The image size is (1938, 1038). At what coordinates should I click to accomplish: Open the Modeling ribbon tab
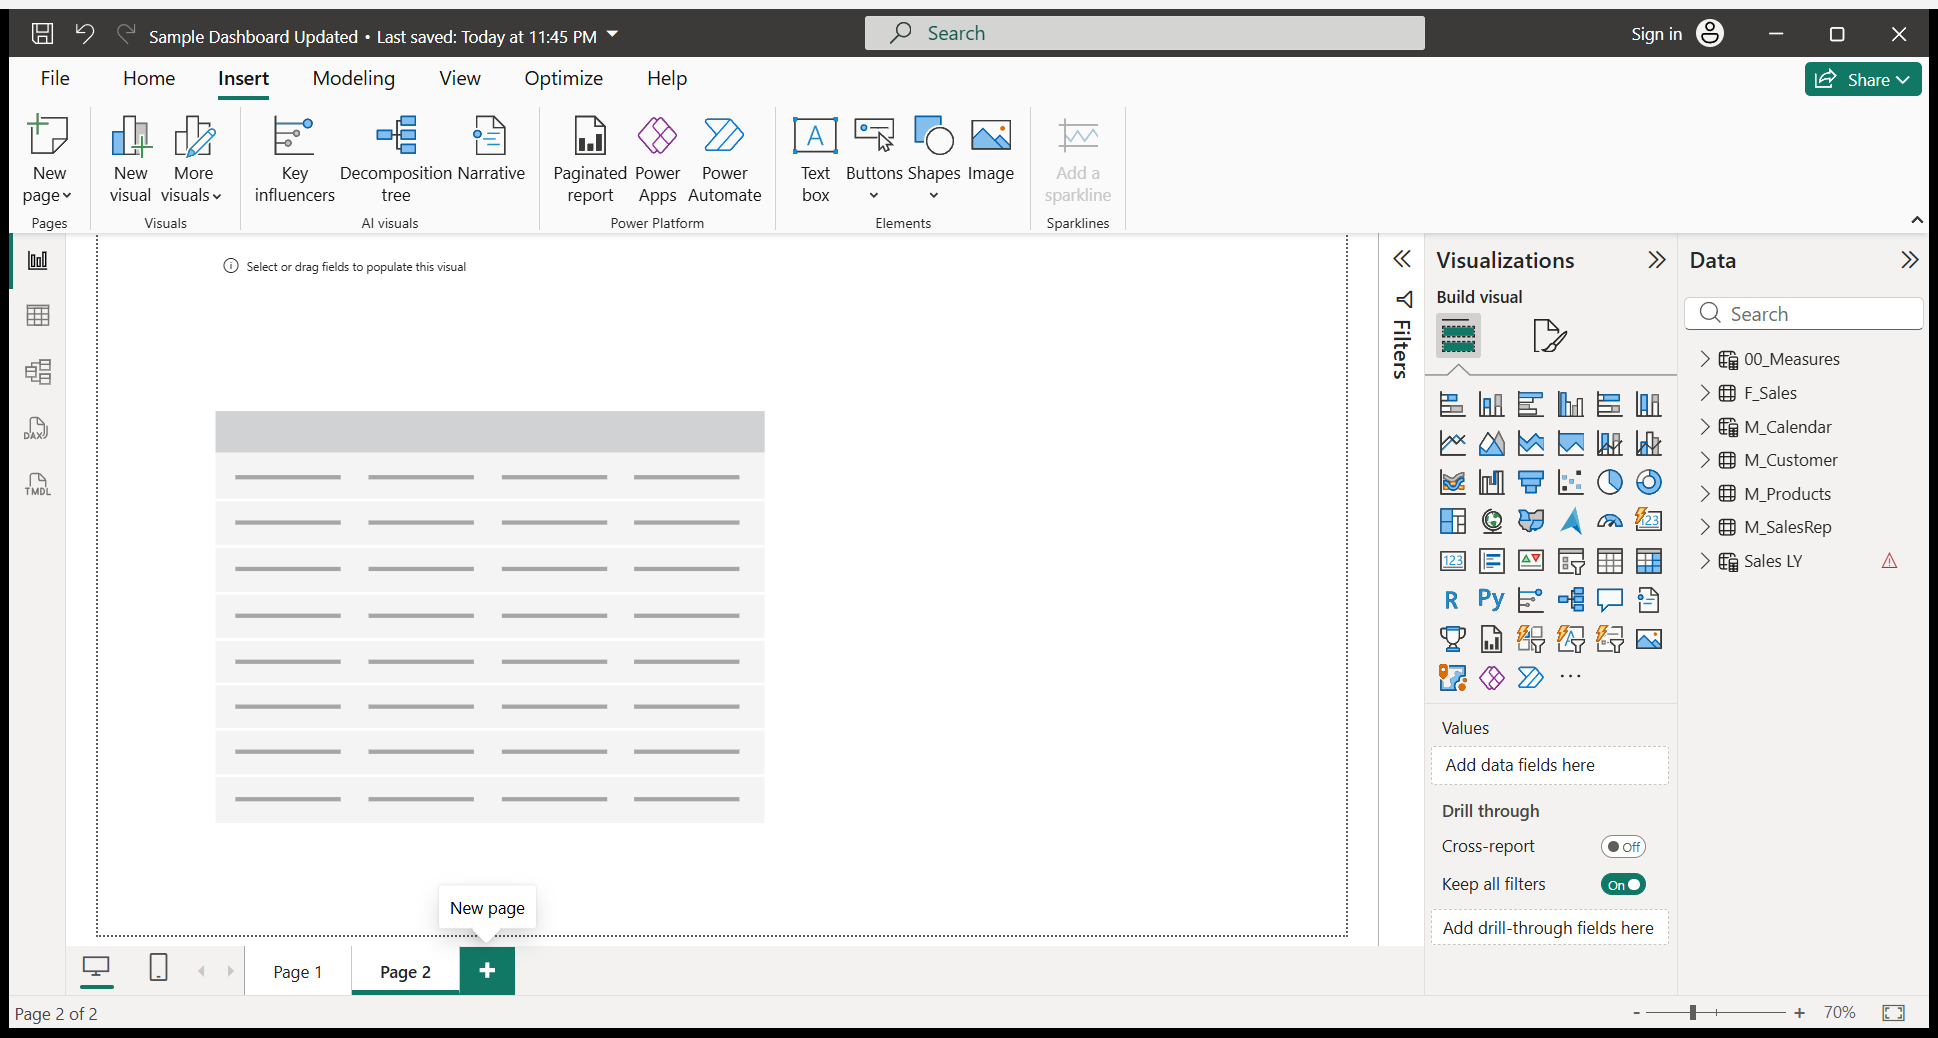[353, 78]
